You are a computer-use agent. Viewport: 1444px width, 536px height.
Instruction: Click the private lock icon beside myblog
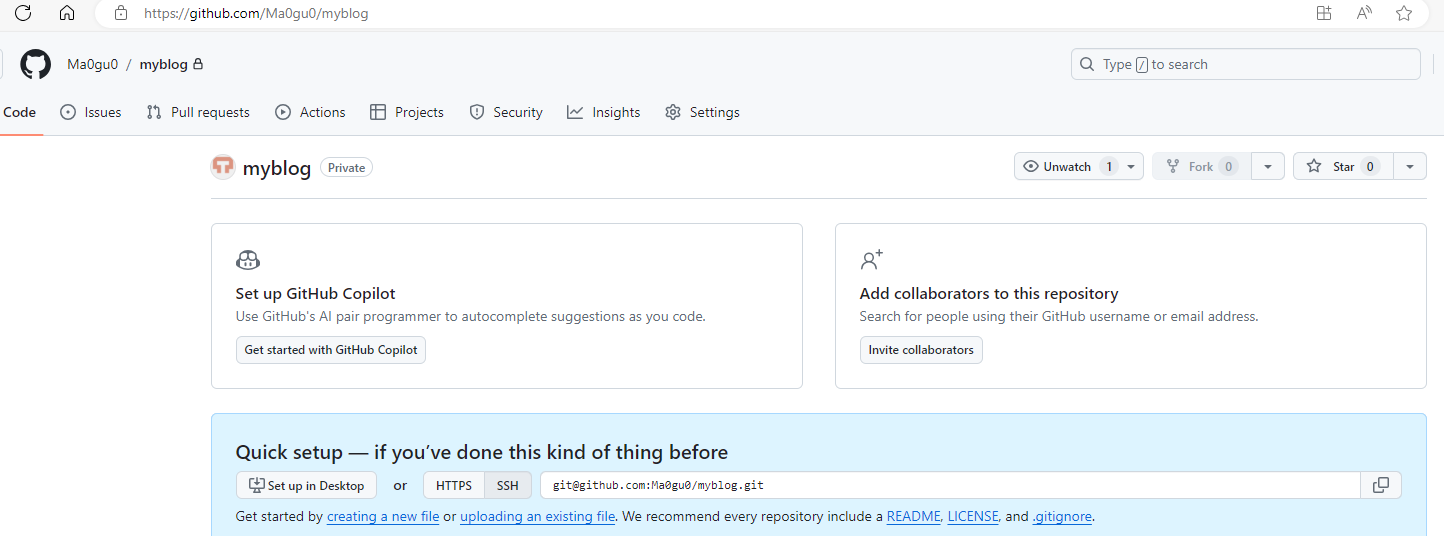[x=198, y=64]
